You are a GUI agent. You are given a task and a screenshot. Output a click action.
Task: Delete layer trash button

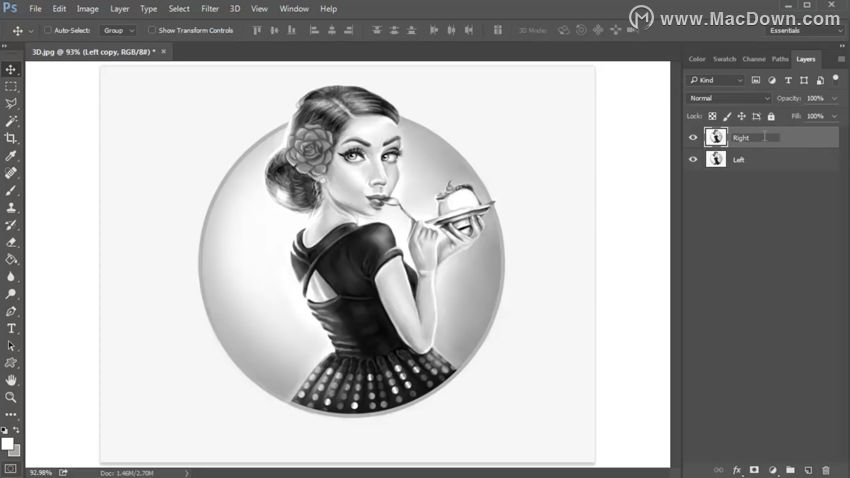[826, 470]
